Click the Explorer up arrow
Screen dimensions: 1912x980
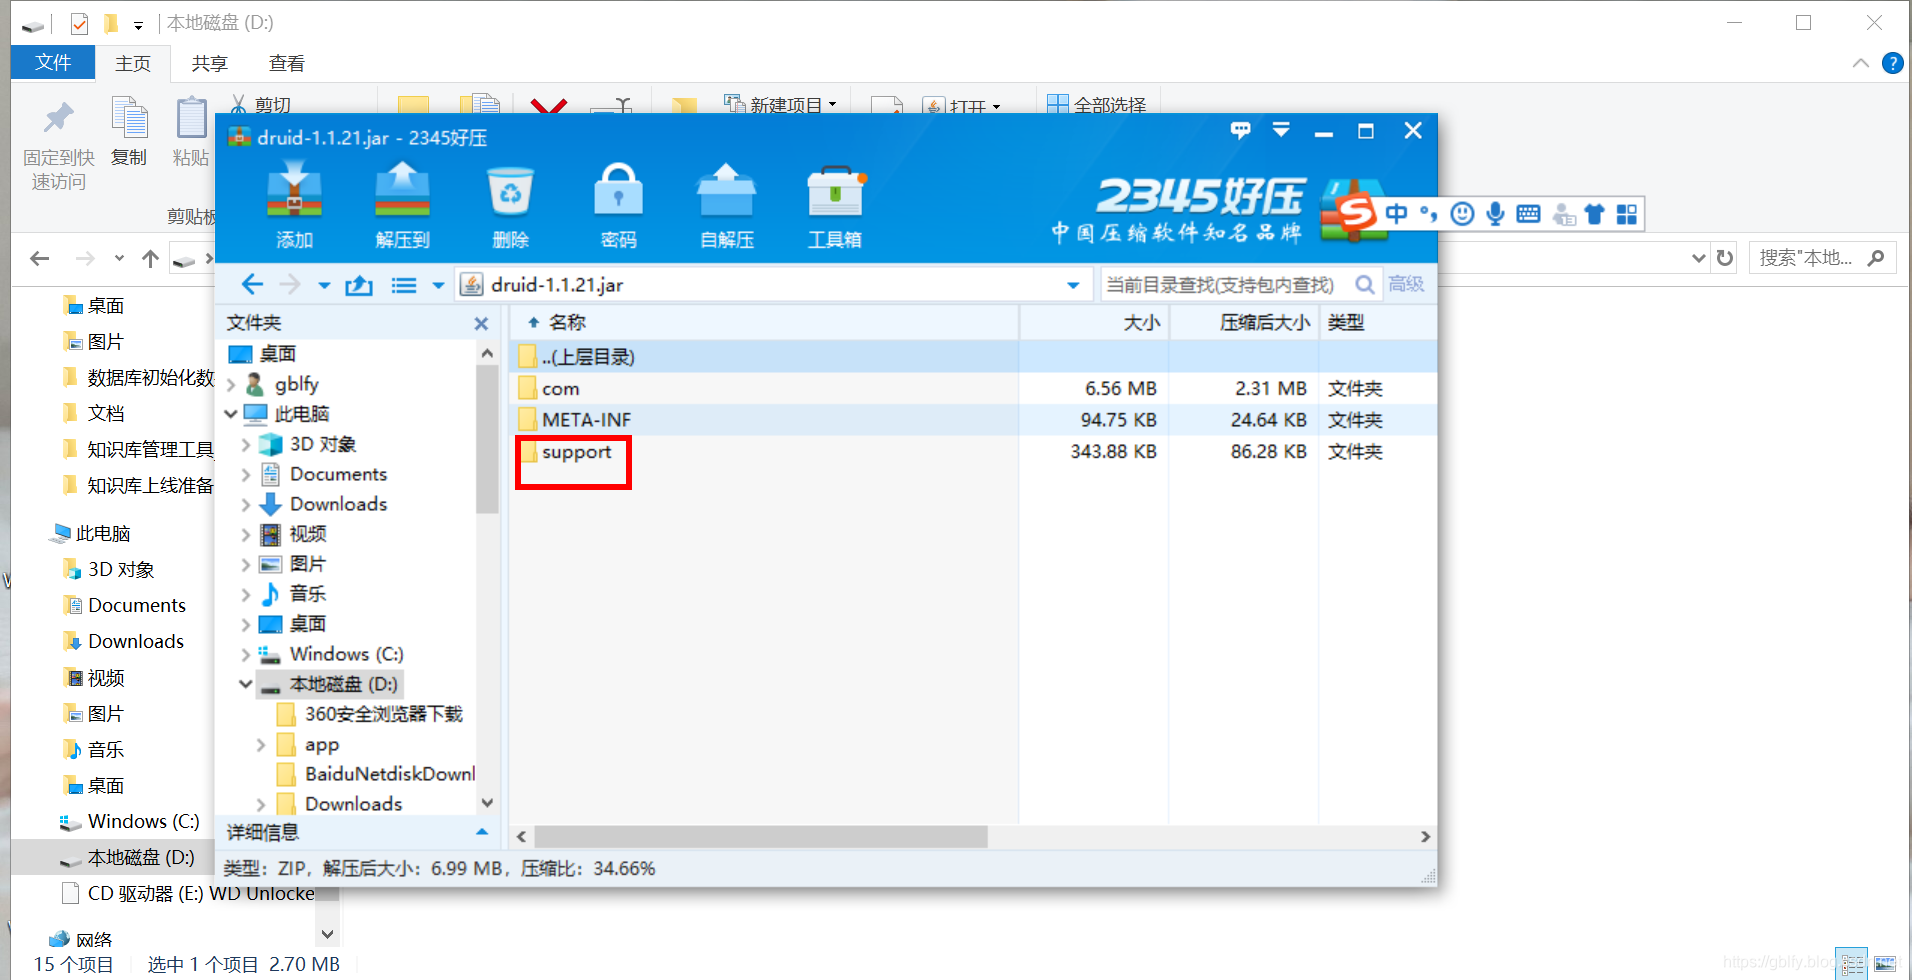point(151,259)
